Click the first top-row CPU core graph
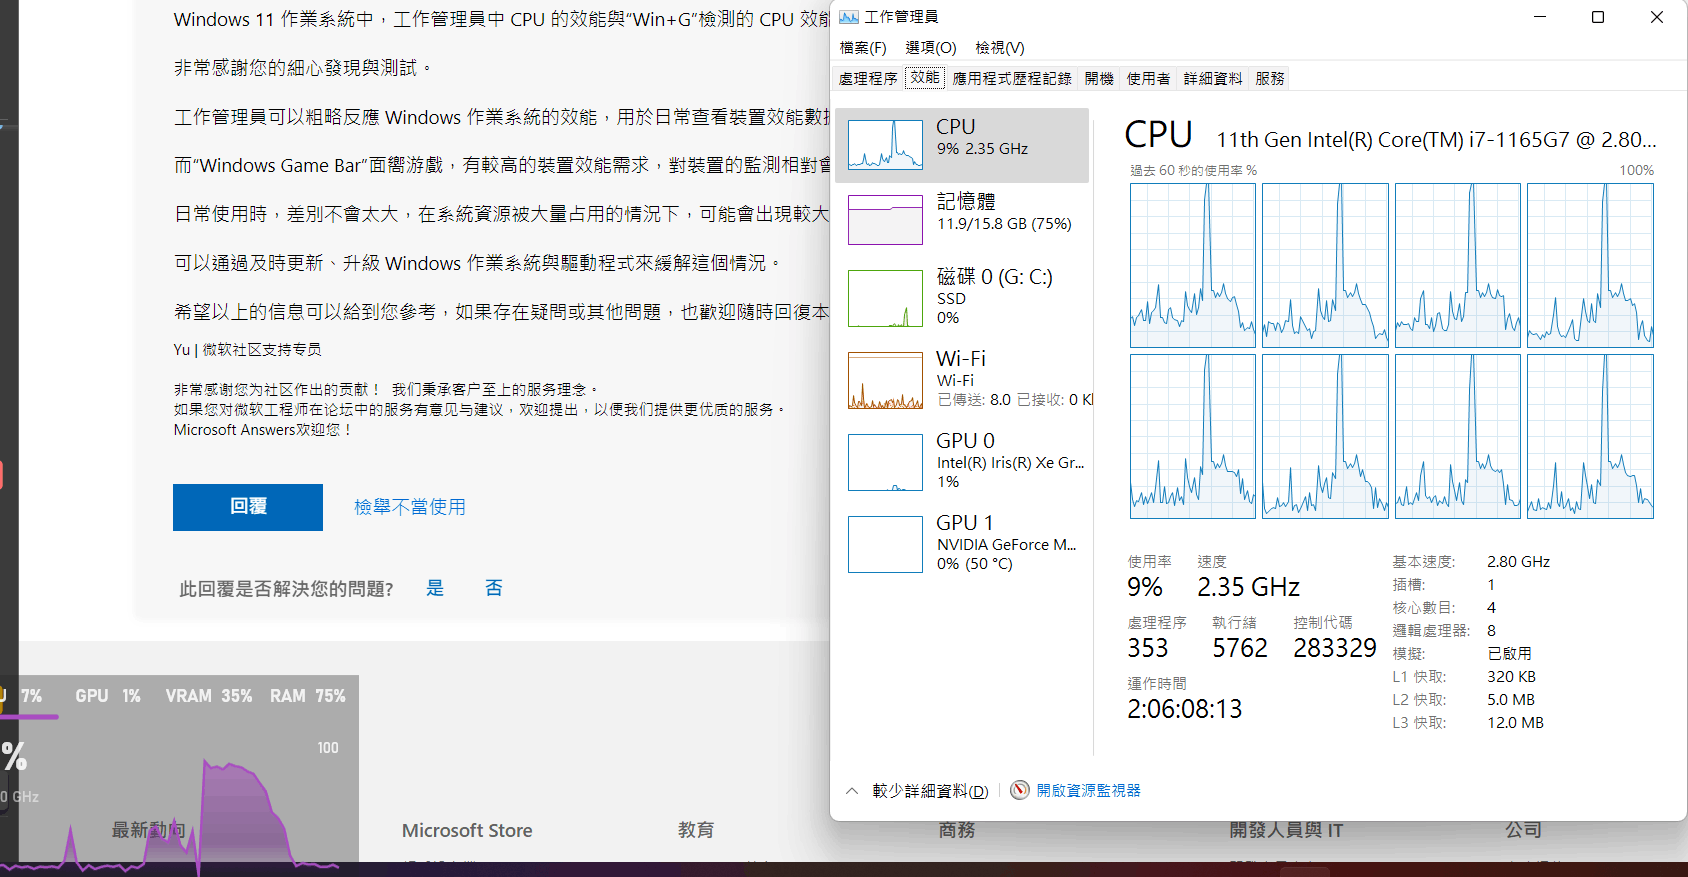This screenshot has width=1688, height=877. (x=1193, y=265)
